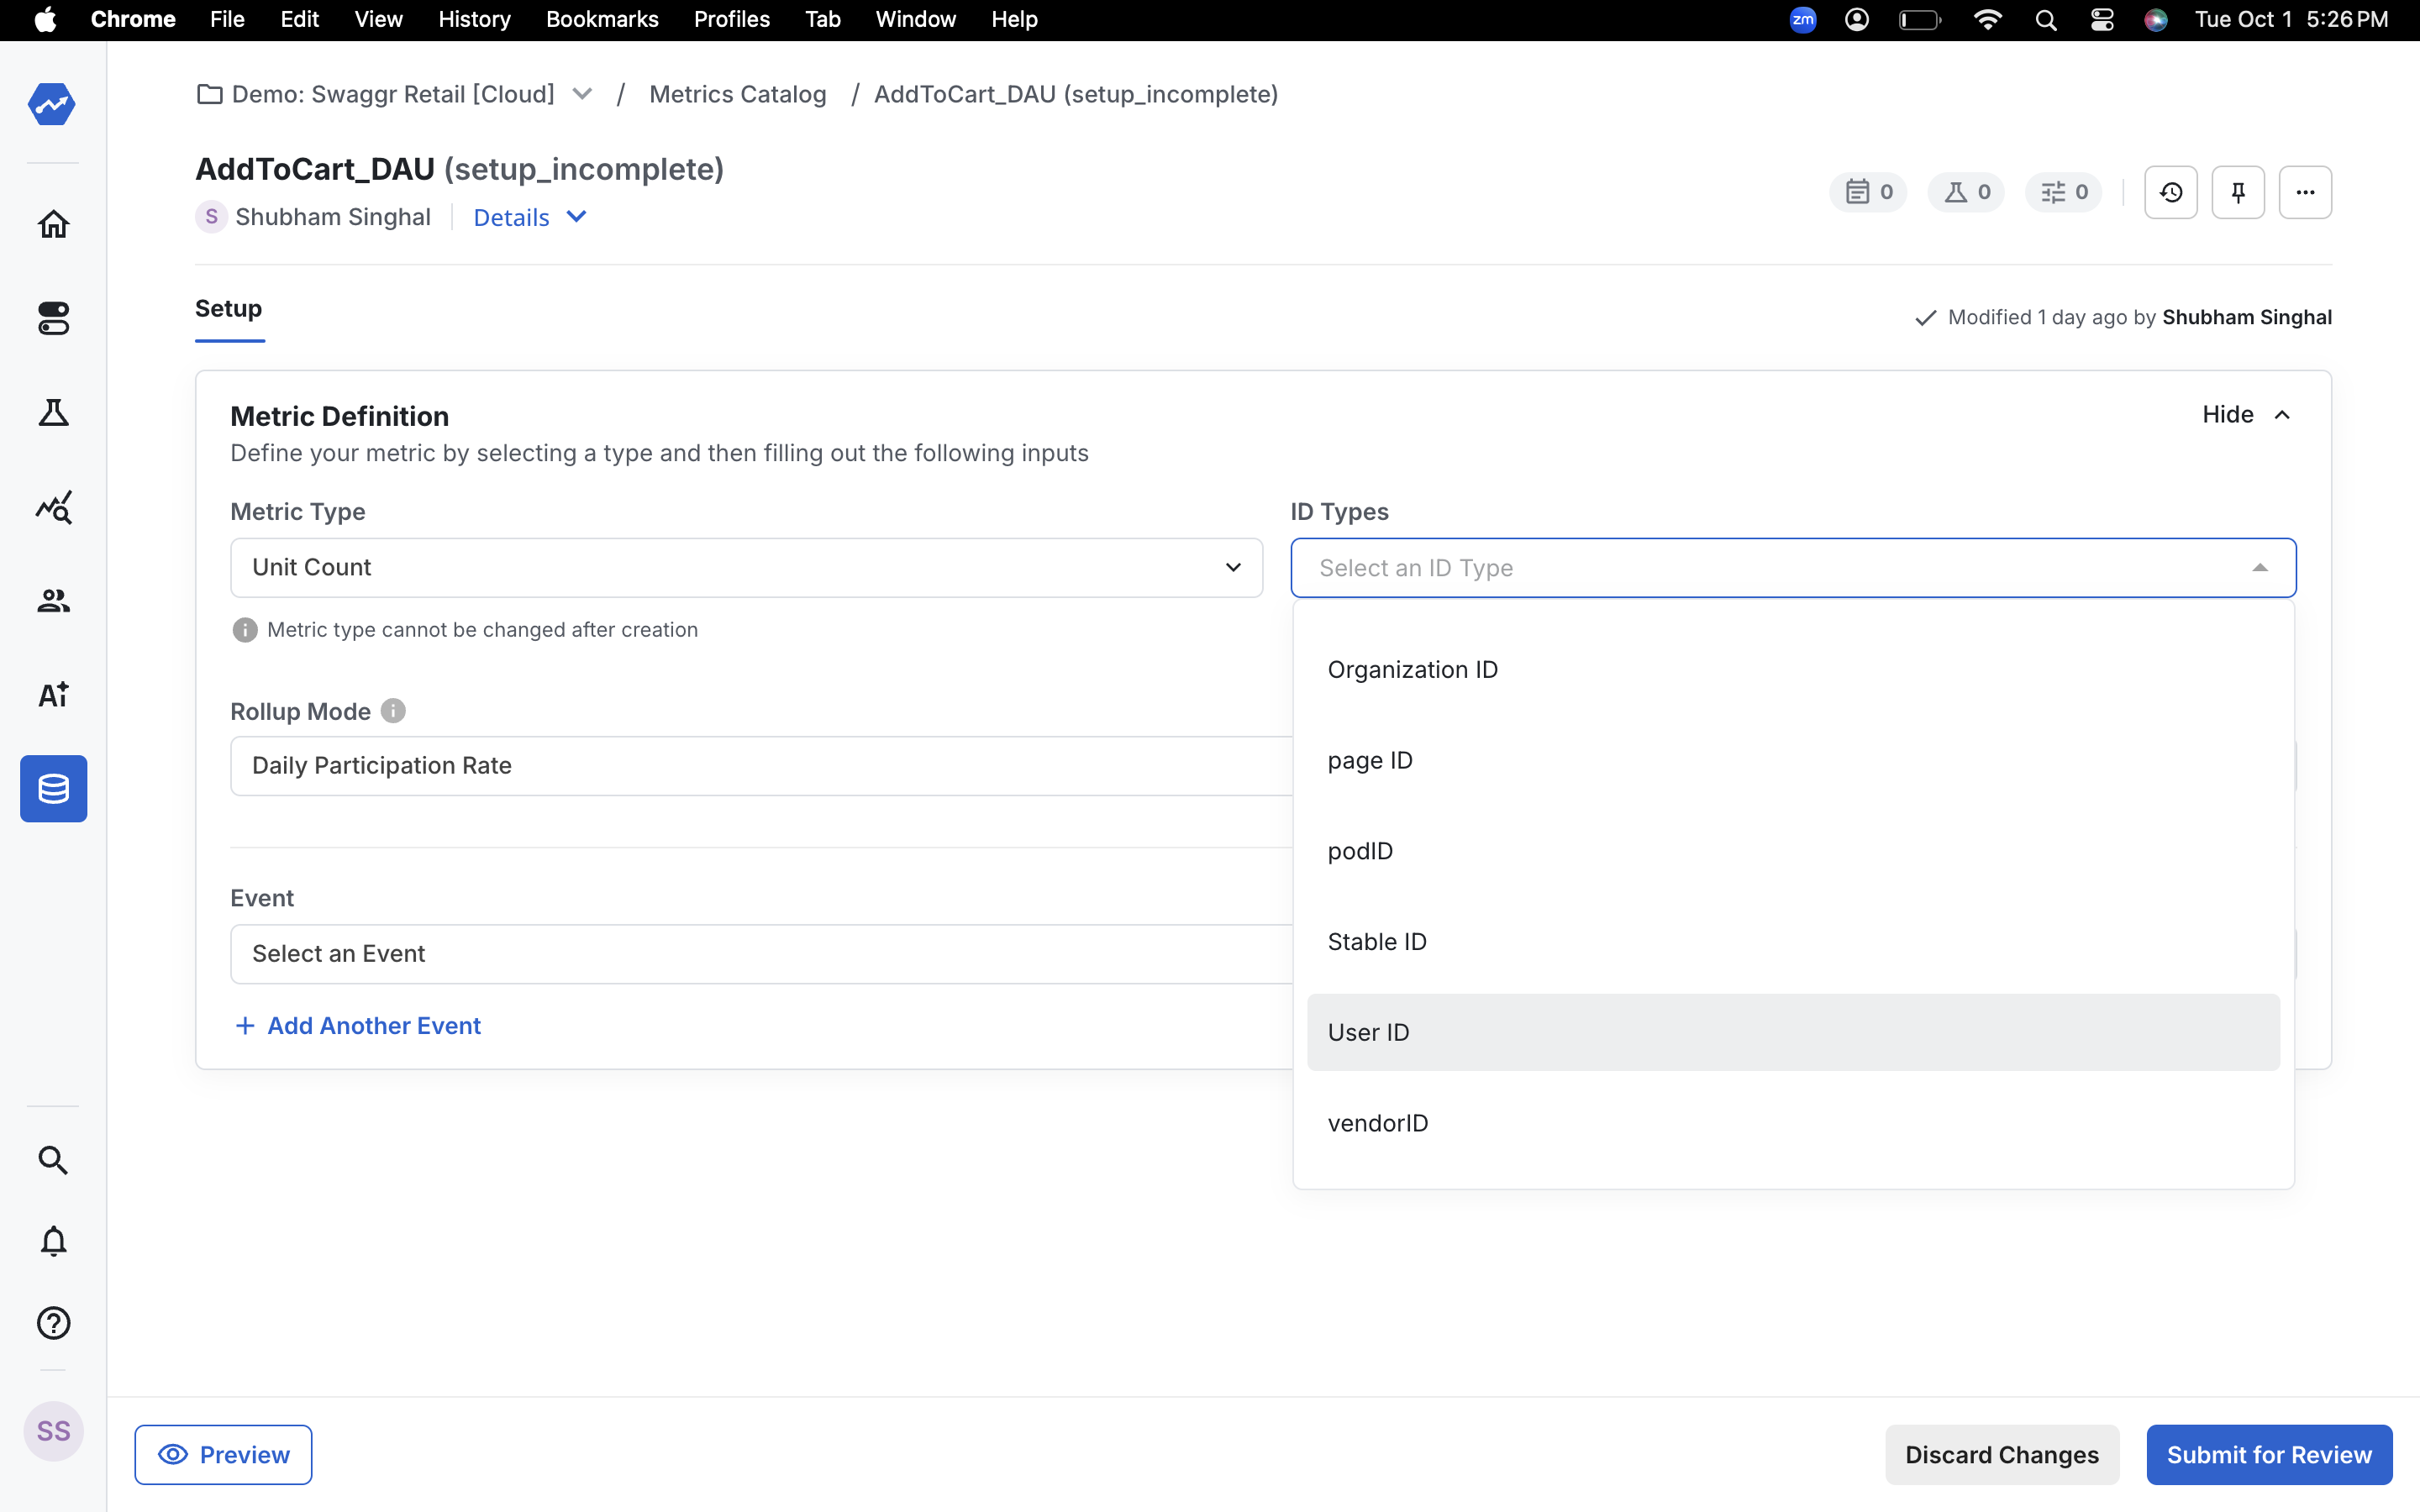The width and height of the screenshot is (2420, 1512).
Task: Collapse Metric Definition section with Hide
Action: pyautogui.click(x=2245, y=415)
